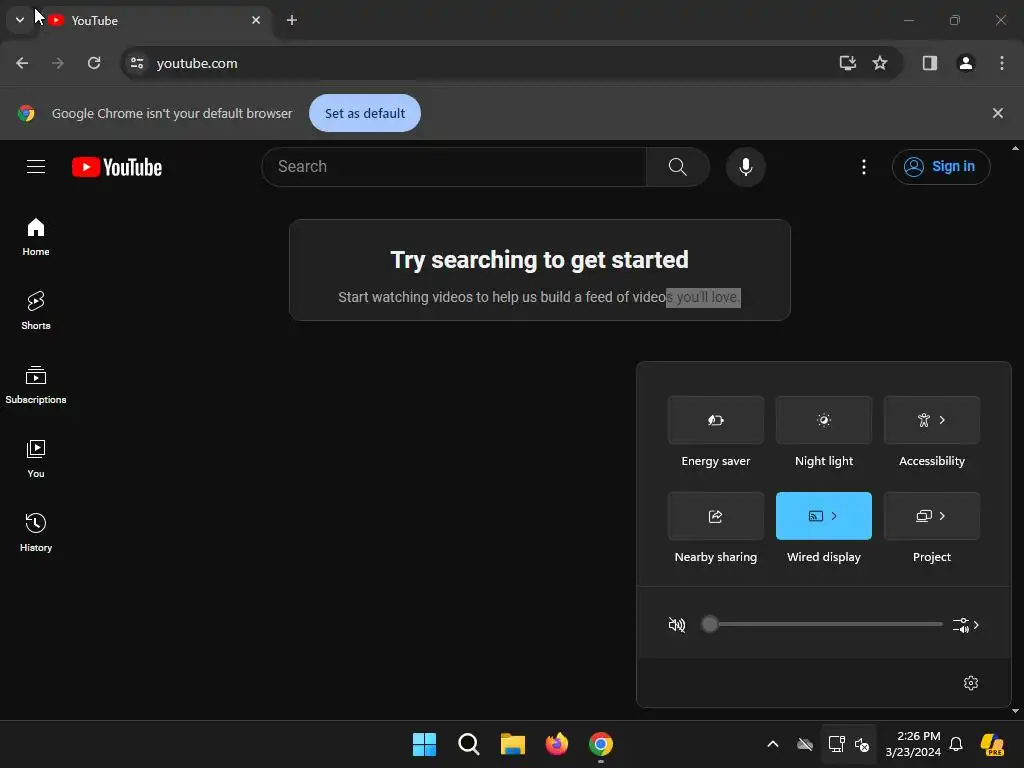Open Chrome's three-dot menu
This screenshot has height=768, width=1024.
(x=1001, y=63)
